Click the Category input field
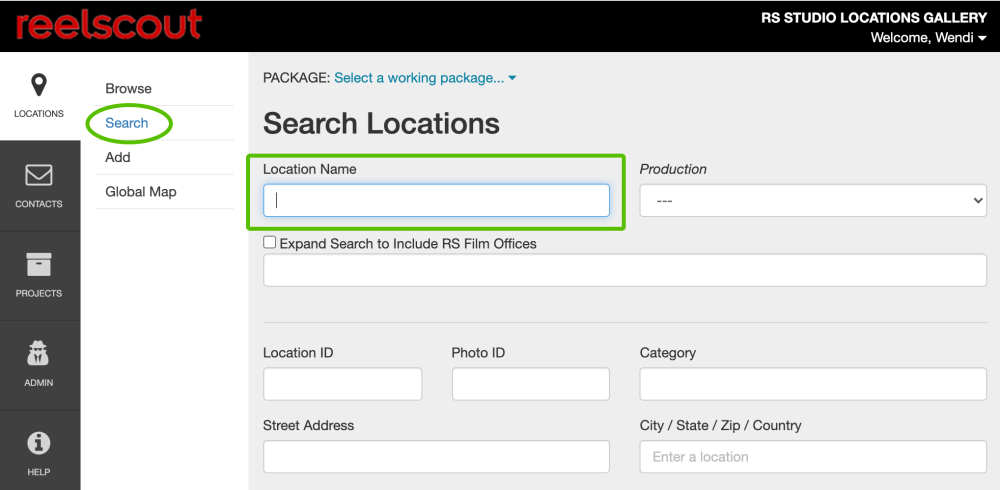1000x490 pixels. point(813,384)
